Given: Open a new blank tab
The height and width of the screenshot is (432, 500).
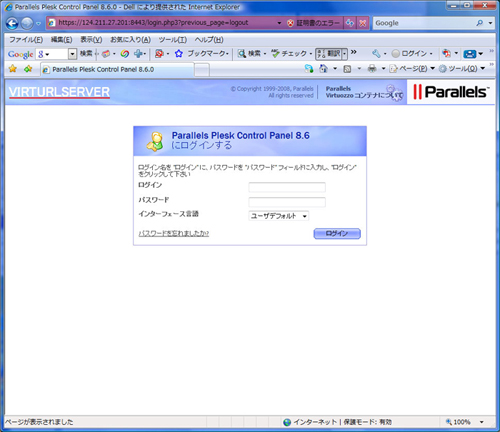Looking at the screenshot, I should [202, 70].
